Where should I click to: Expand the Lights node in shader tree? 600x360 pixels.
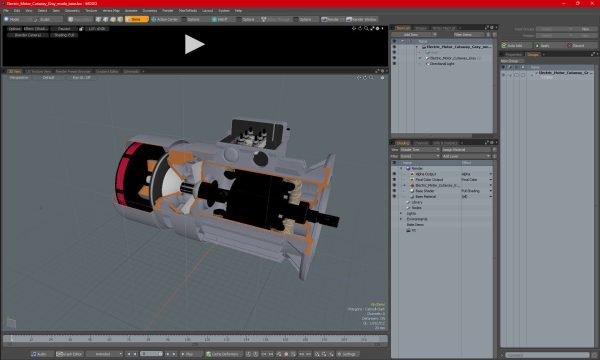coord(401,213)
